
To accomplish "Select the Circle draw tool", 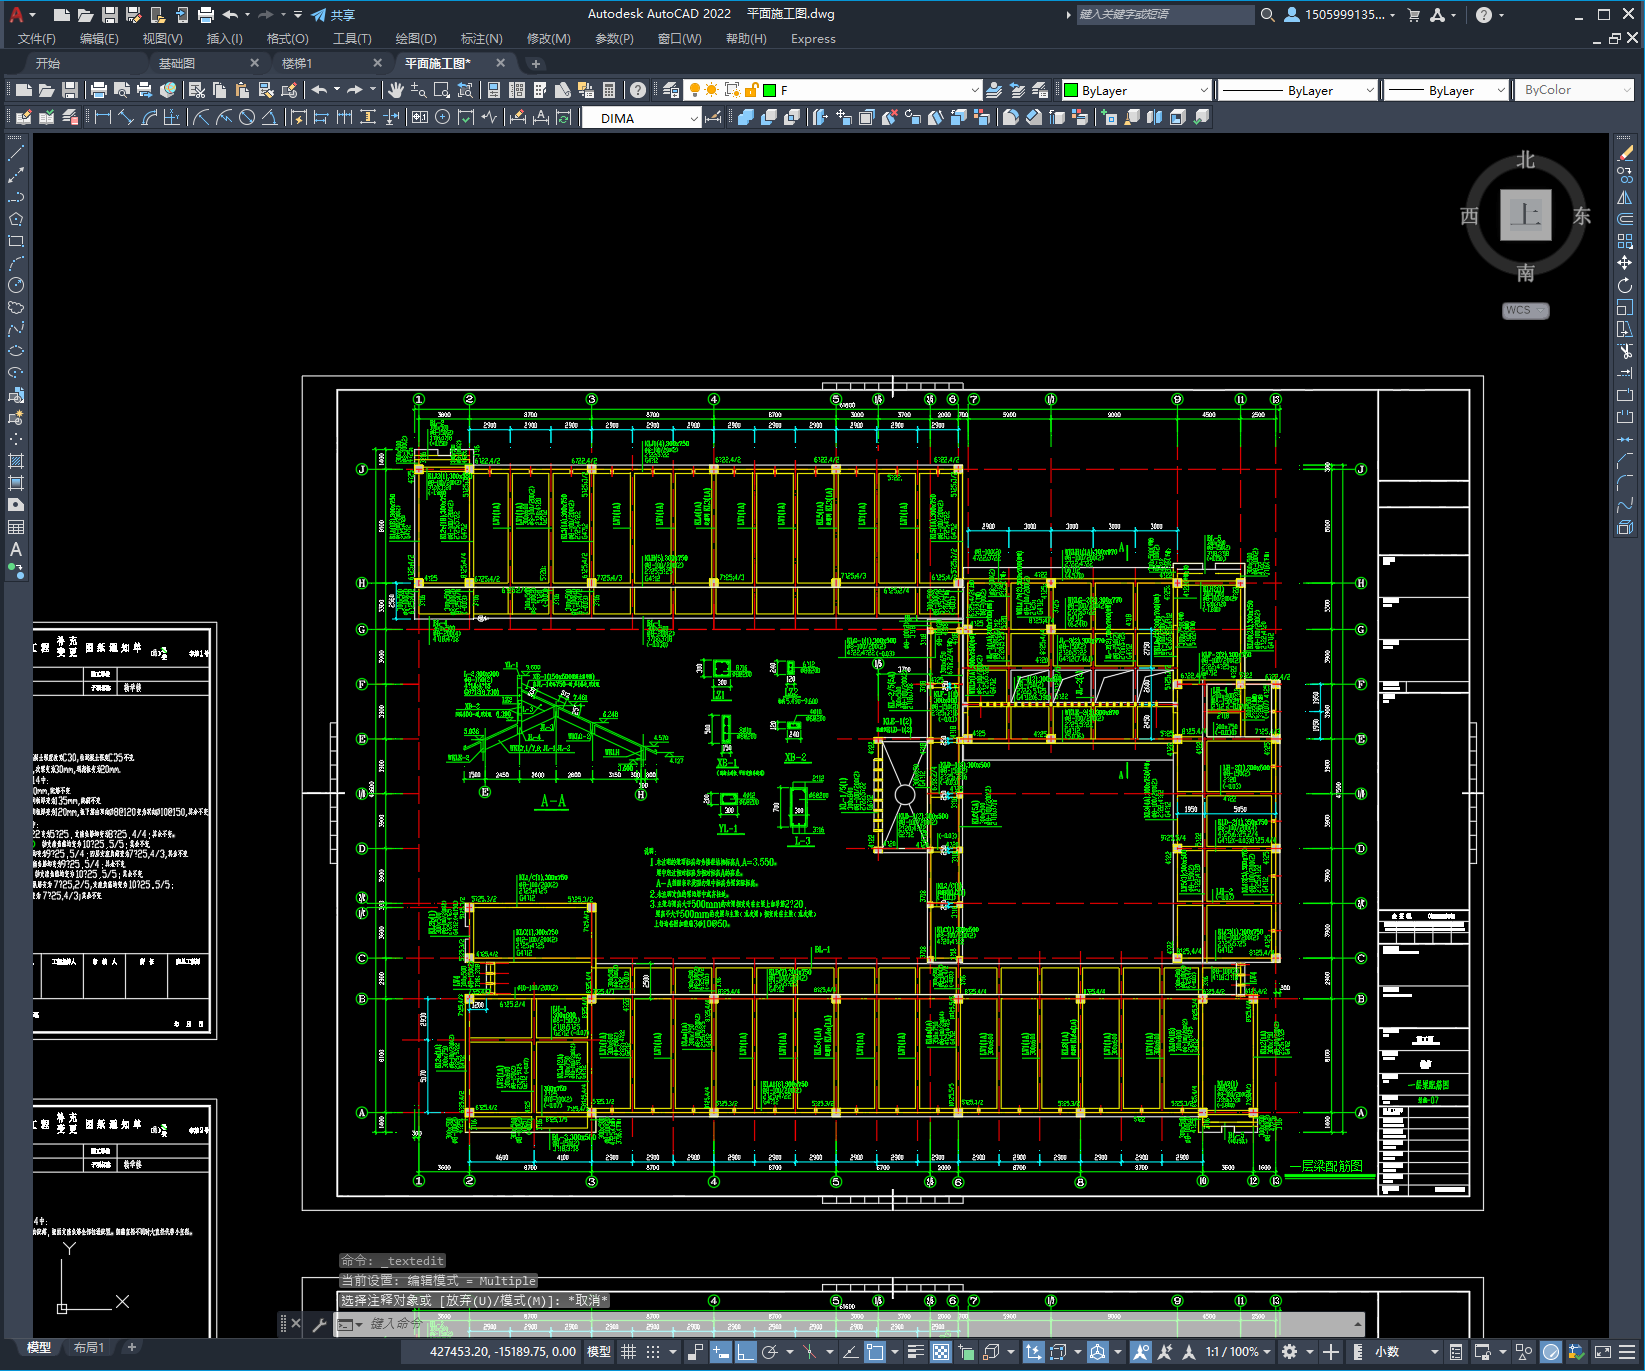I will (16, 285).
